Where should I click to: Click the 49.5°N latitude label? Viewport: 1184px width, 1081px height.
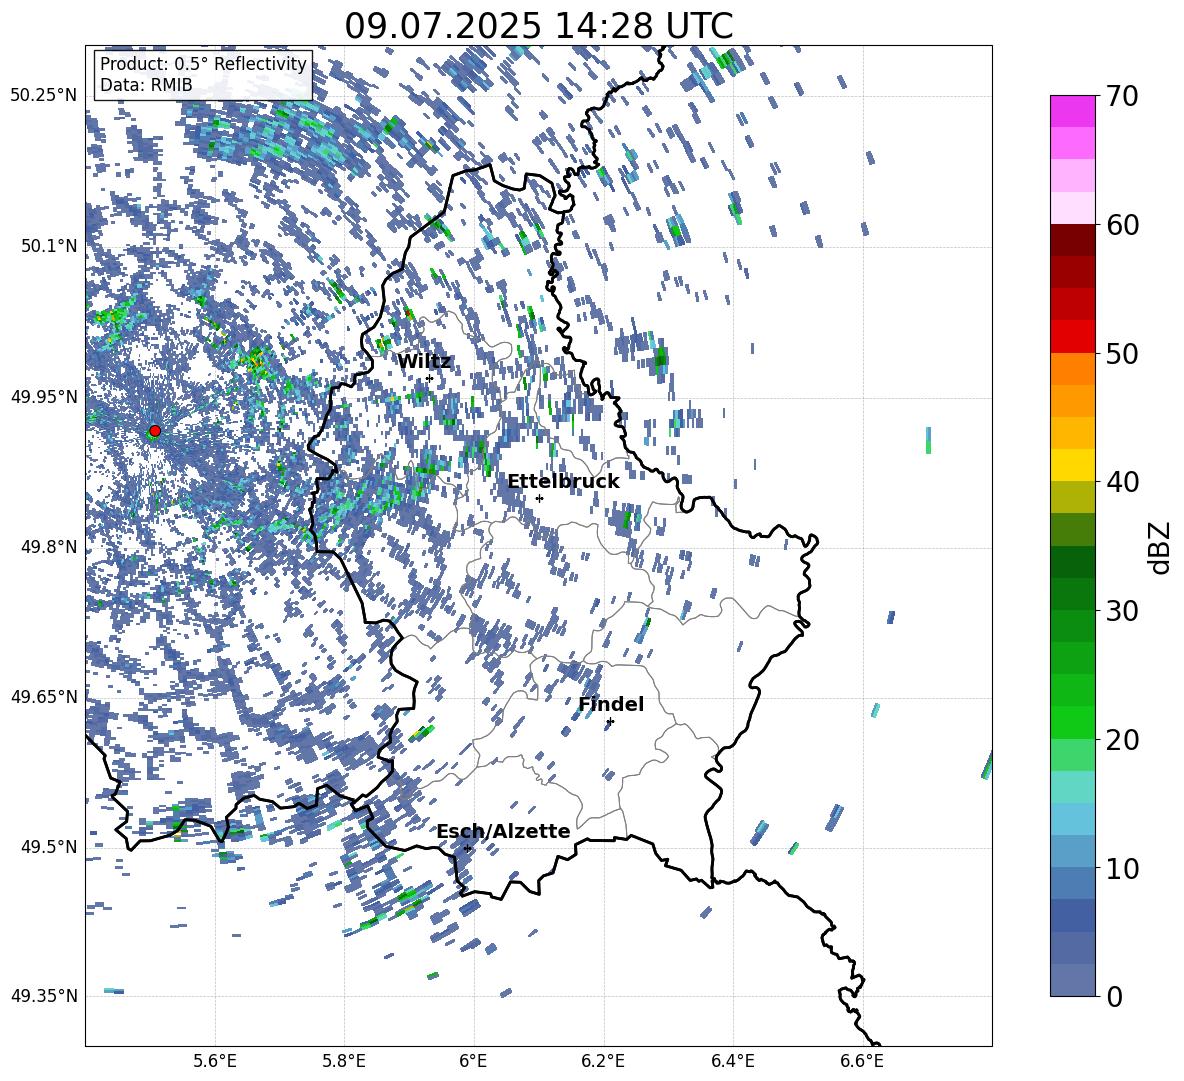coord(49,846)
